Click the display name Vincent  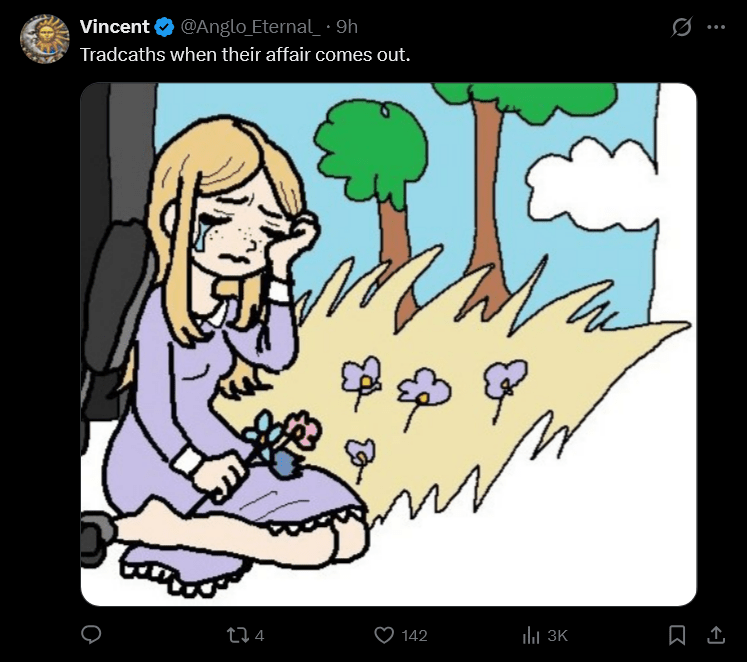114,27
